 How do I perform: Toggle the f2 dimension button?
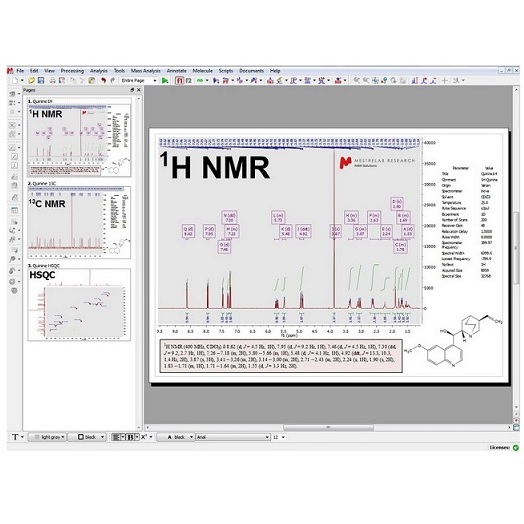pos(189,81)
